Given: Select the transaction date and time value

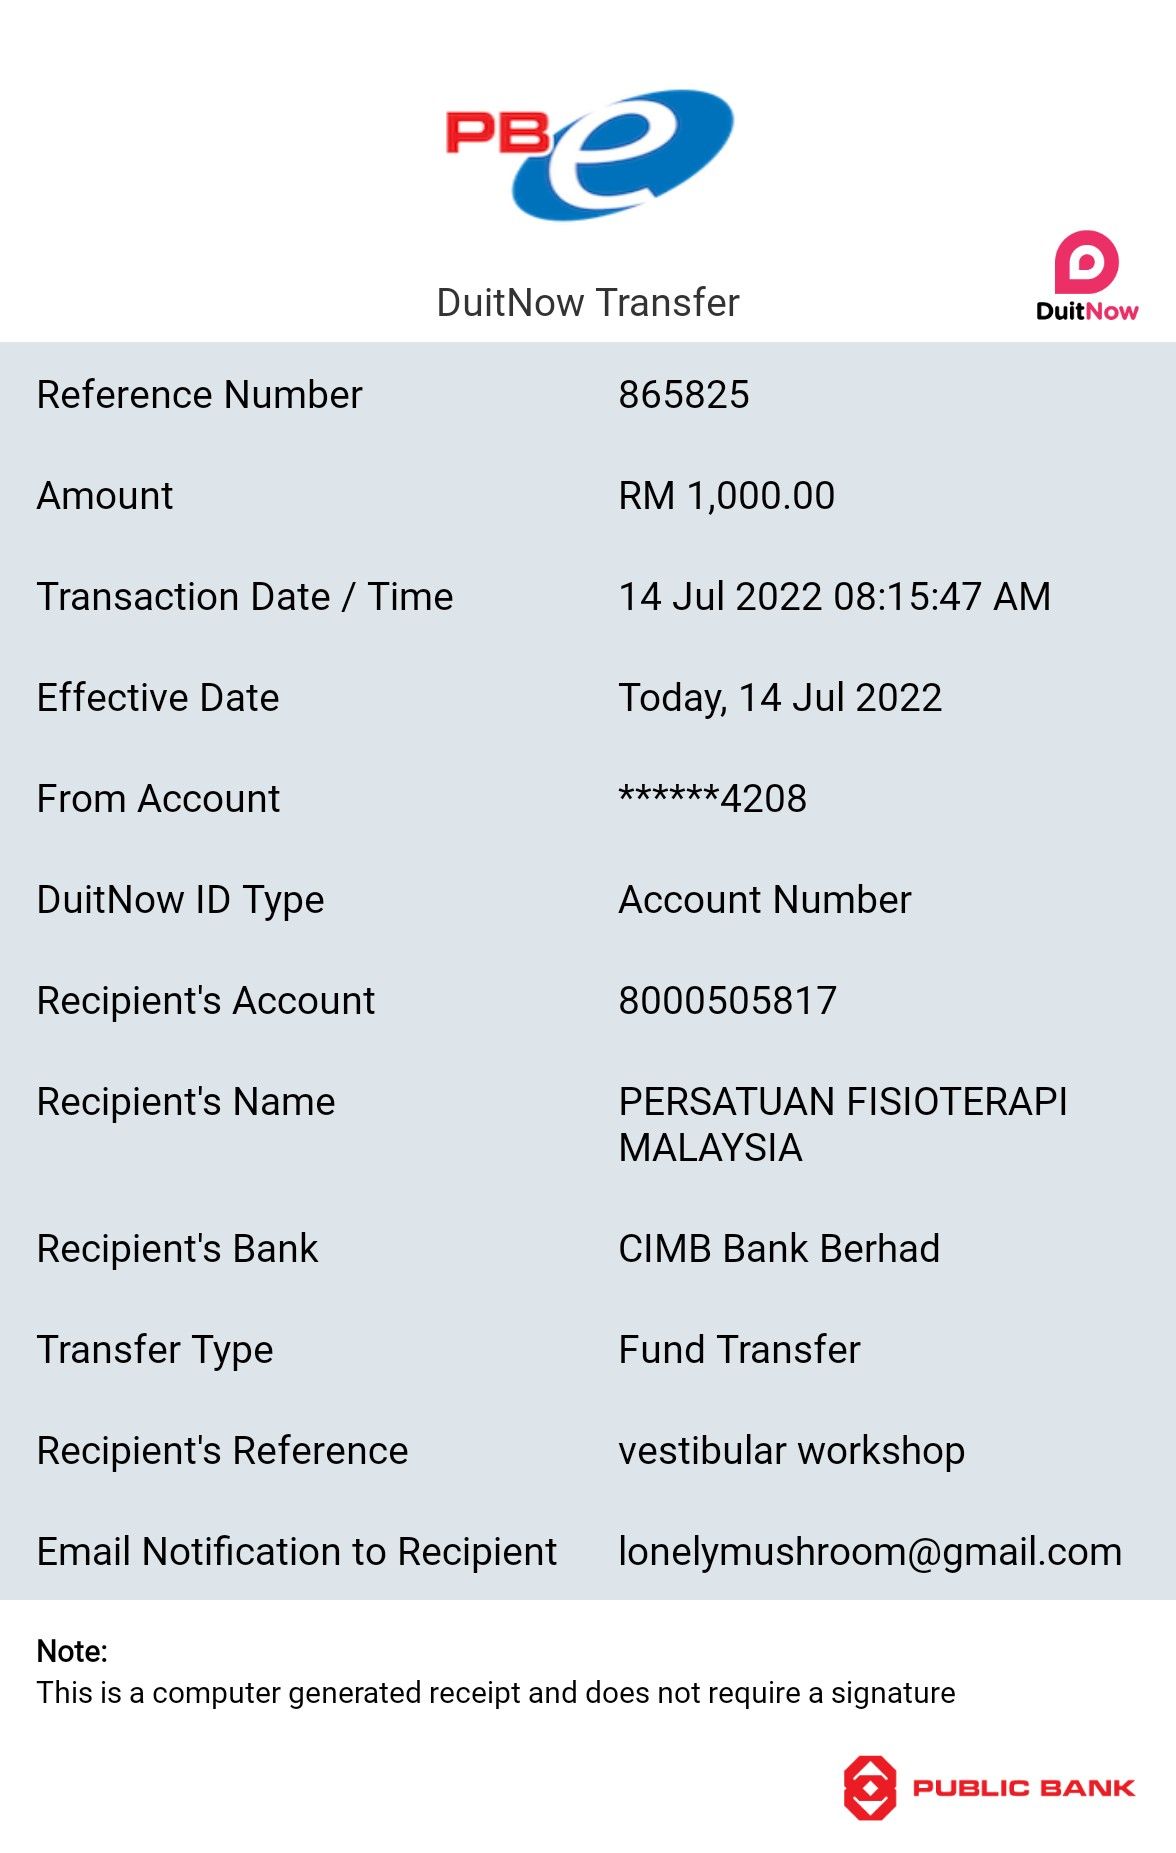Looking at the screenshot, I should 835,597.
